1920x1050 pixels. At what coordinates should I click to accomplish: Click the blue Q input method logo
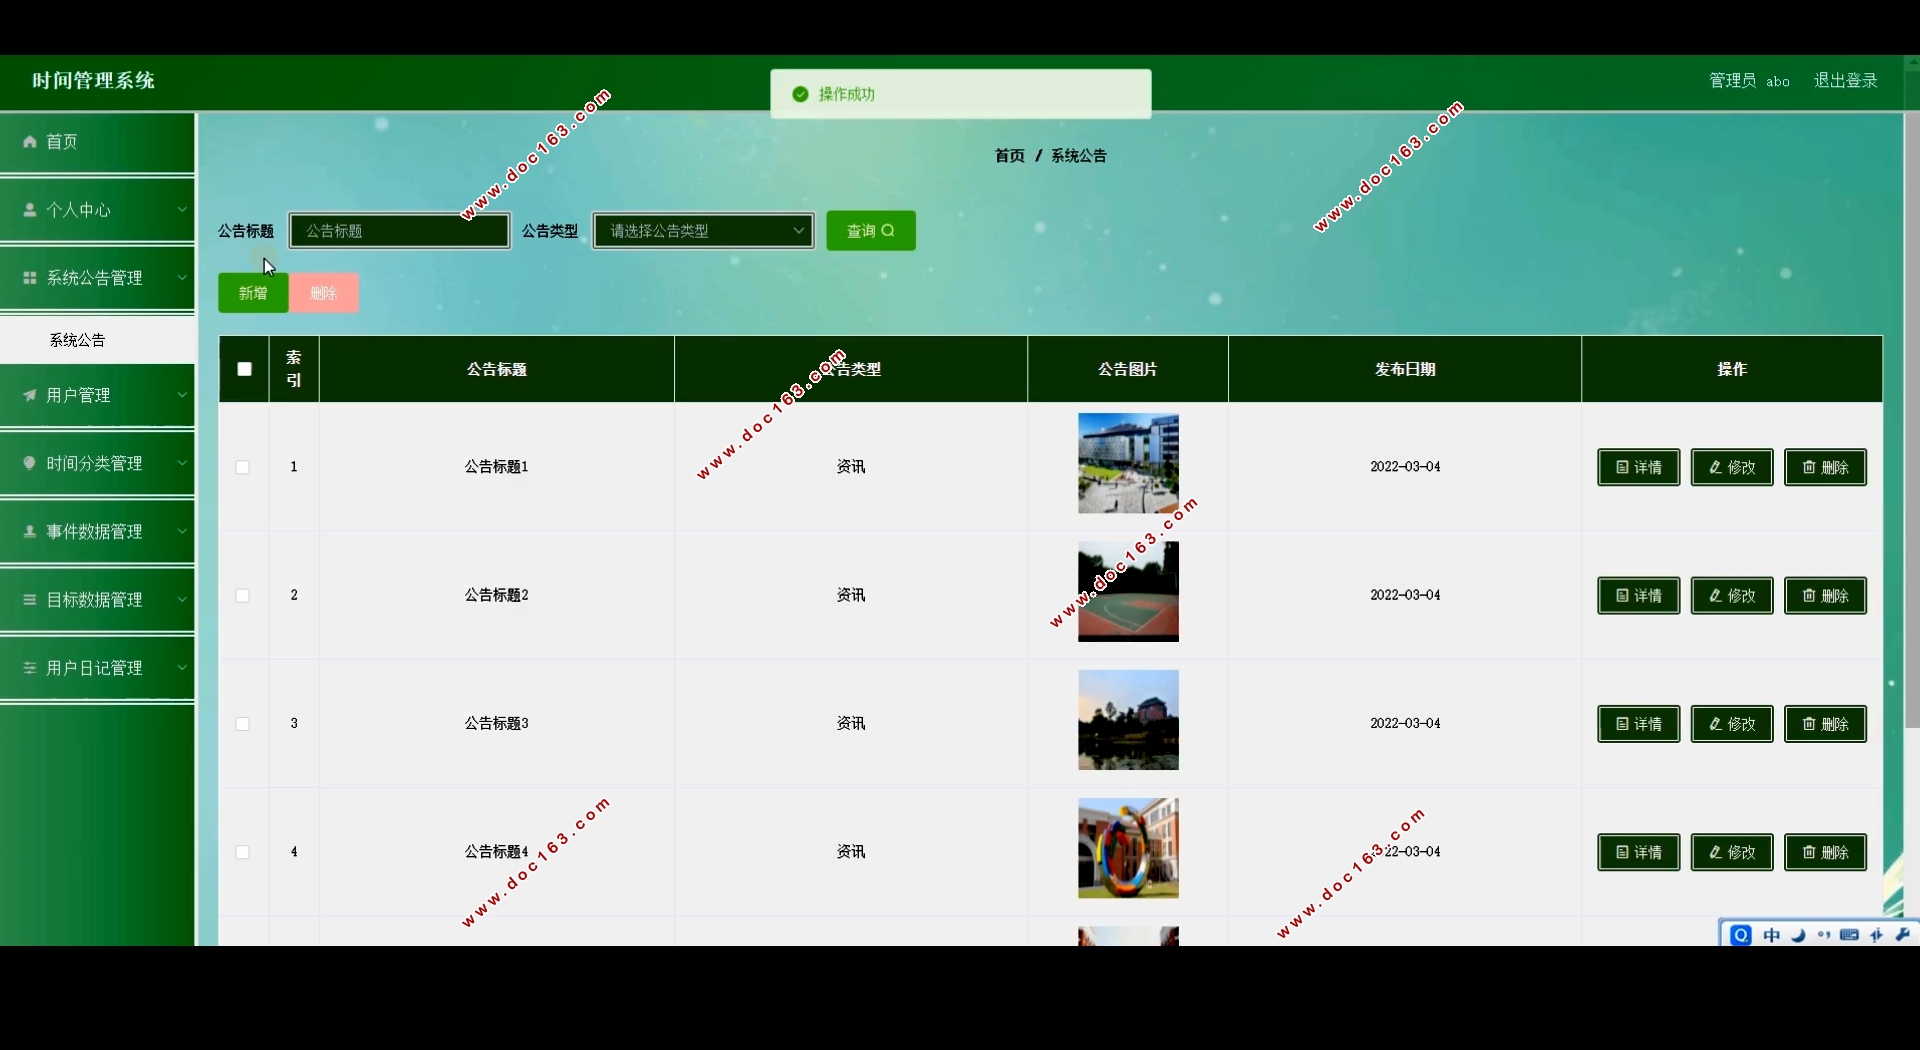[x=1741, y=935]
